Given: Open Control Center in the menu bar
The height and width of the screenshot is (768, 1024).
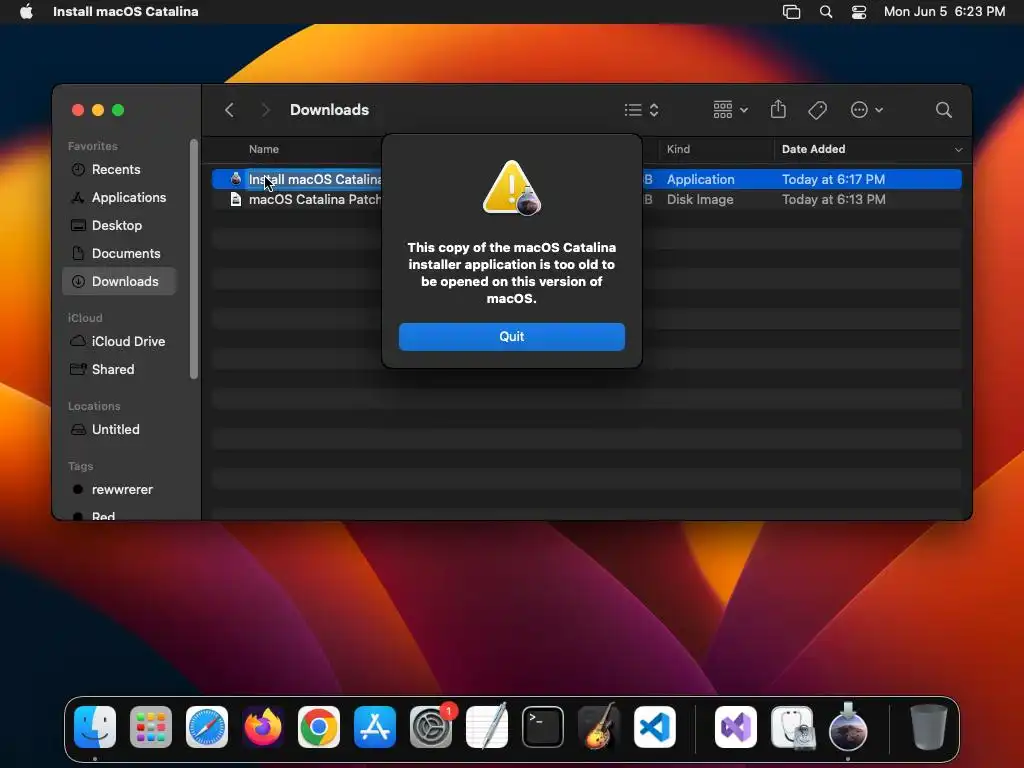Looking at the screenshot, I should click(859, 11).
